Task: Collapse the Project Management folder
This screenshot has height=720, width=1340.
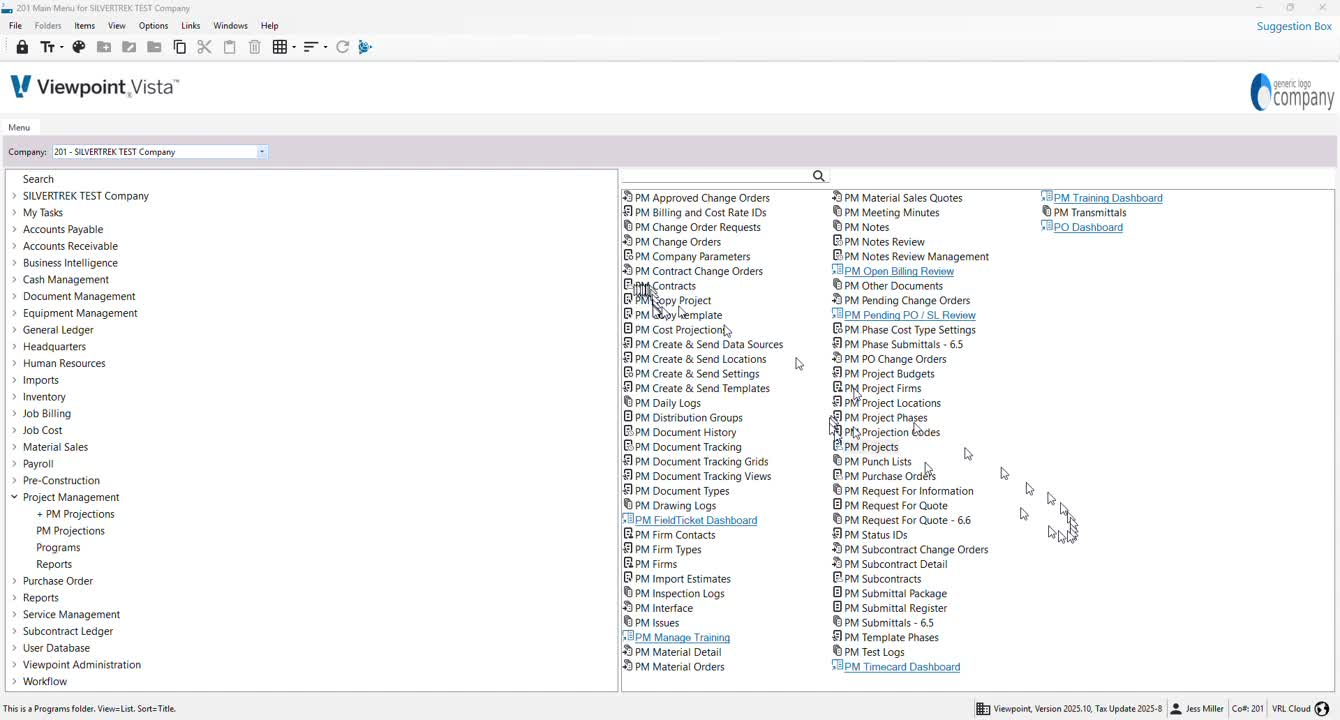Action: pyautogui.click(x=14, y=497)
